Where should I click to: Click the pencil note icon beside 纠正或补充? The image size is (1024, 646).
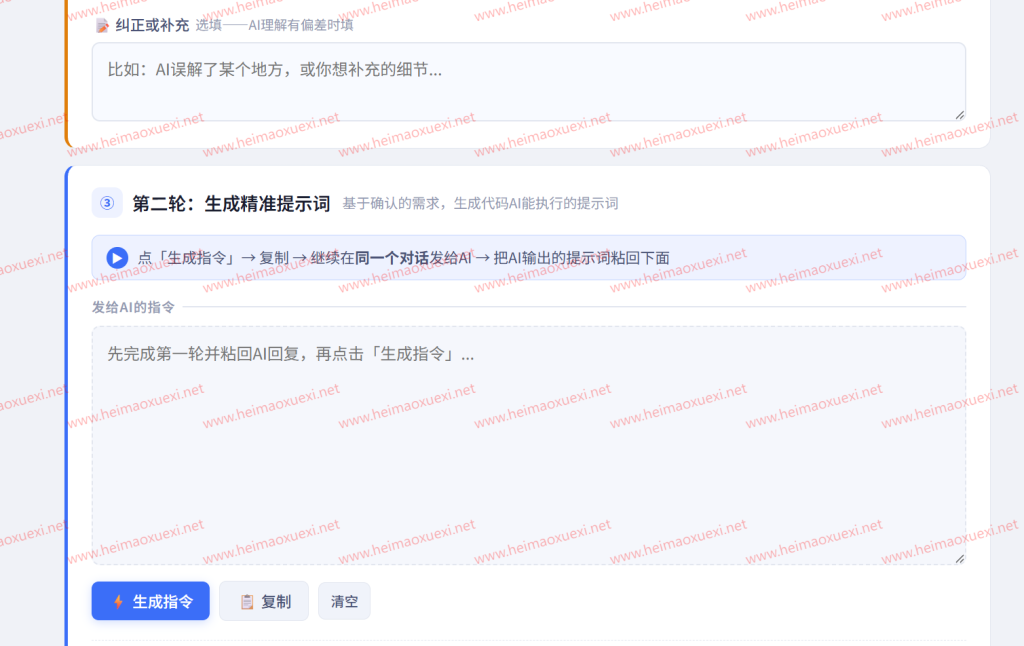tap(103, 25)
